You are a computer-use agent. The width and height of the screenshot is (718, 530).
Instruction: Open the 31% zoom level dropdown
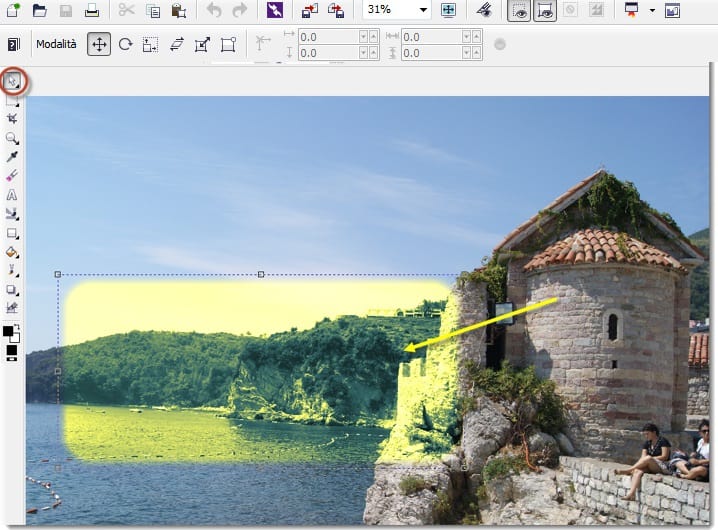tap(424, 11)
